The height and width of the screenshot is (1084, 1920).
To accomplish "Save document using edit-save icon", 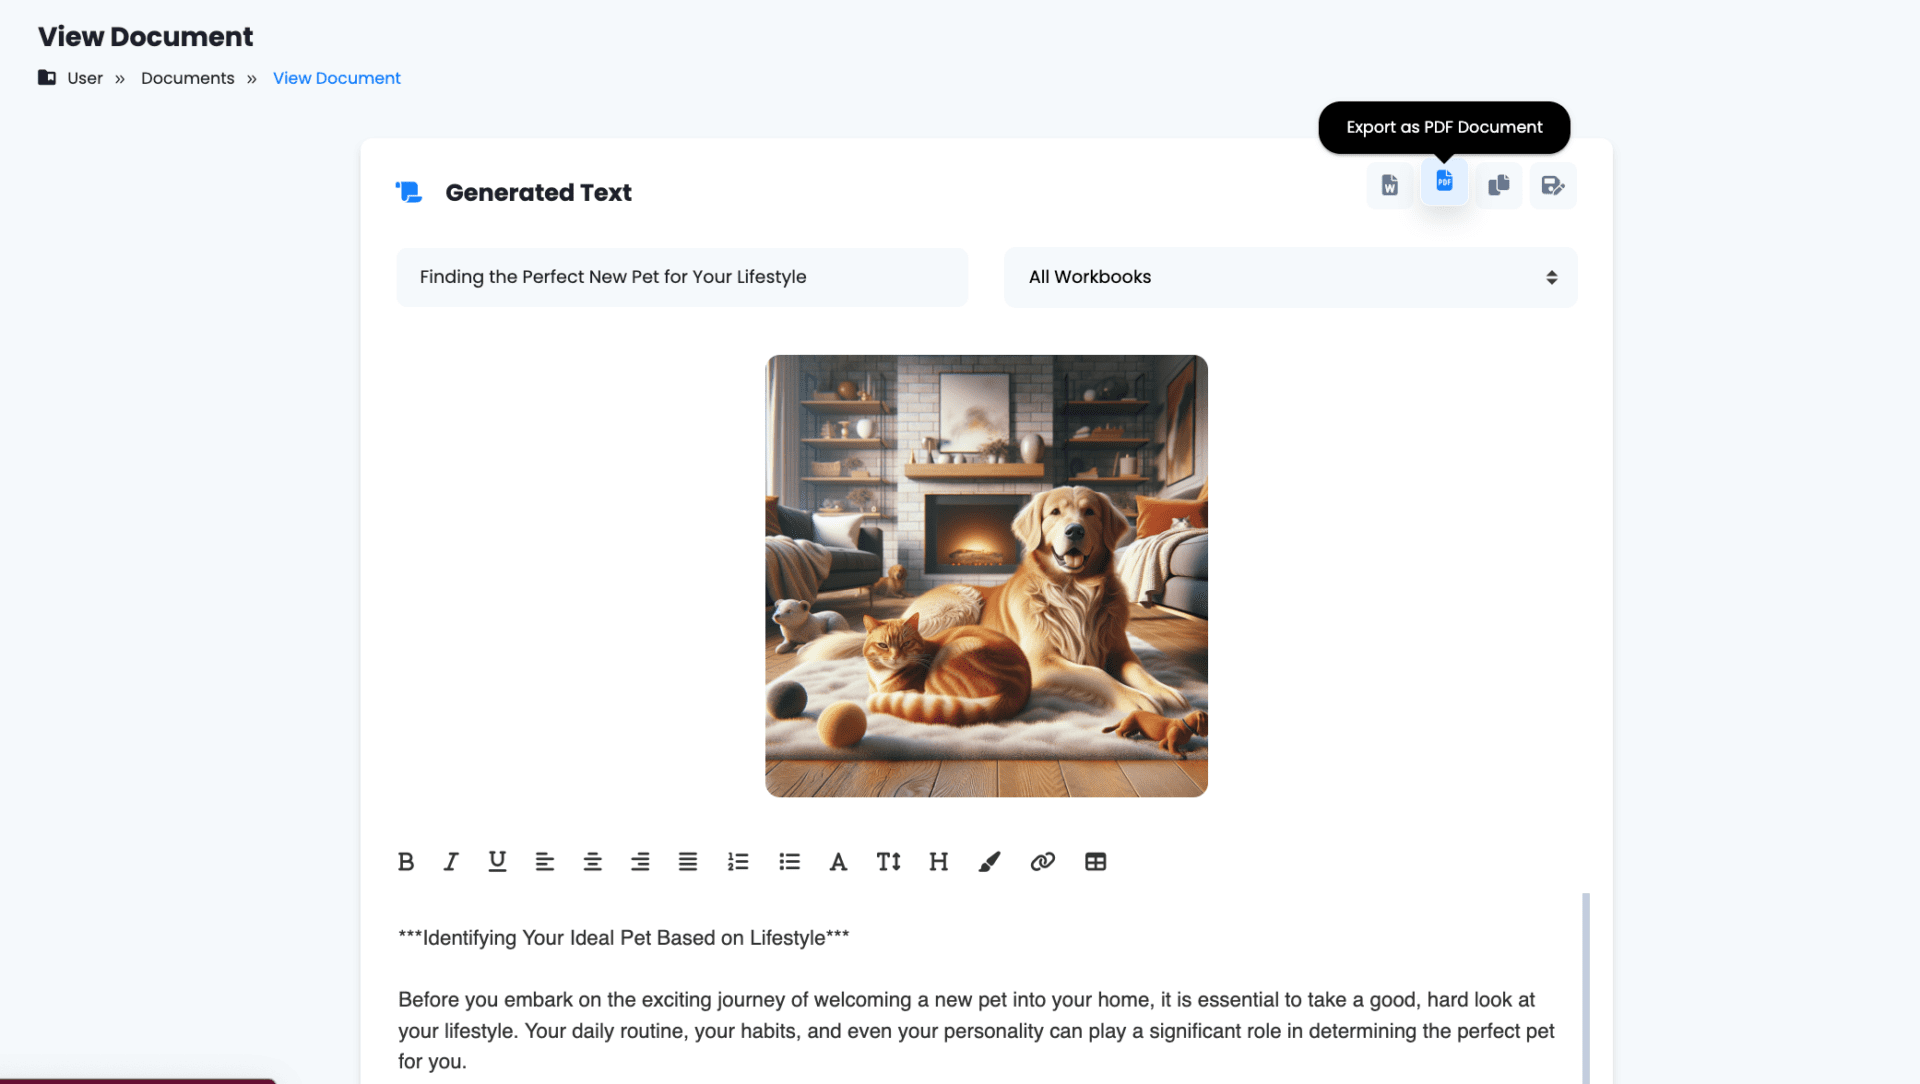I will (1553, 185).
